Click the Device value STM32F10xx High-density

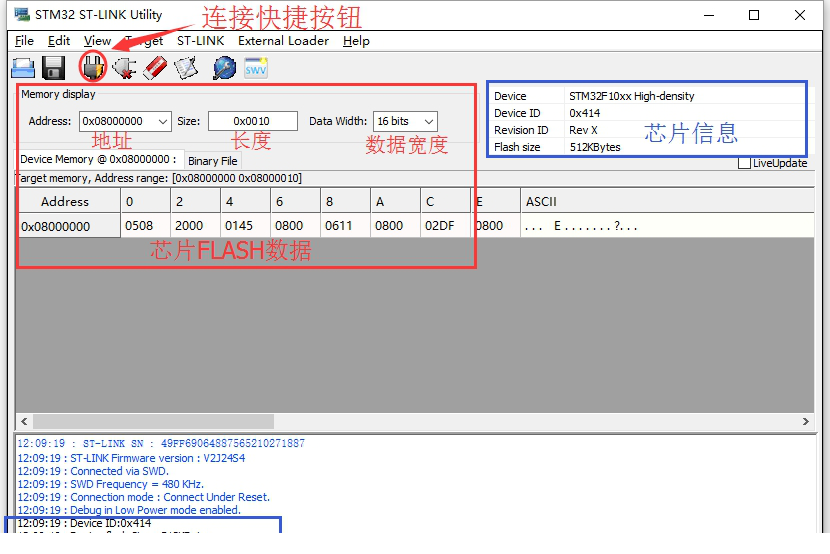[631, 96]
